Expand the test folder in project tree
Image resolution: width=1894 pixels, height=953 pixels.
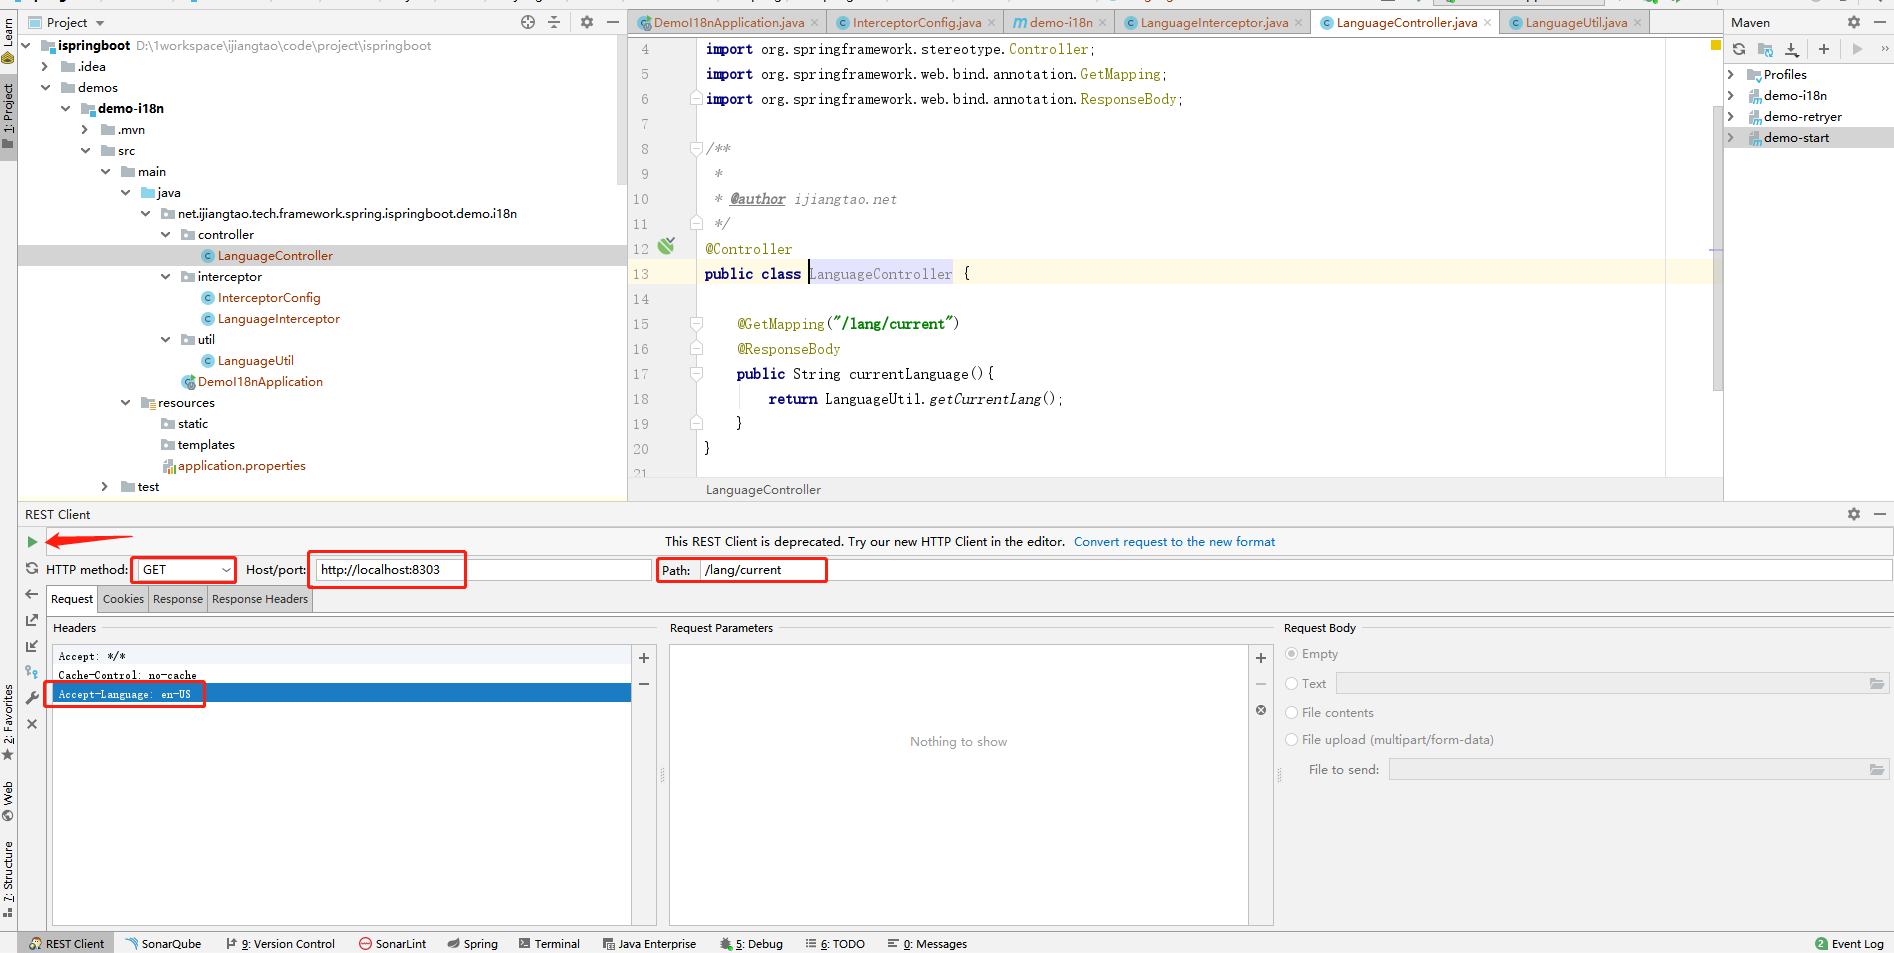pos(105,487)
